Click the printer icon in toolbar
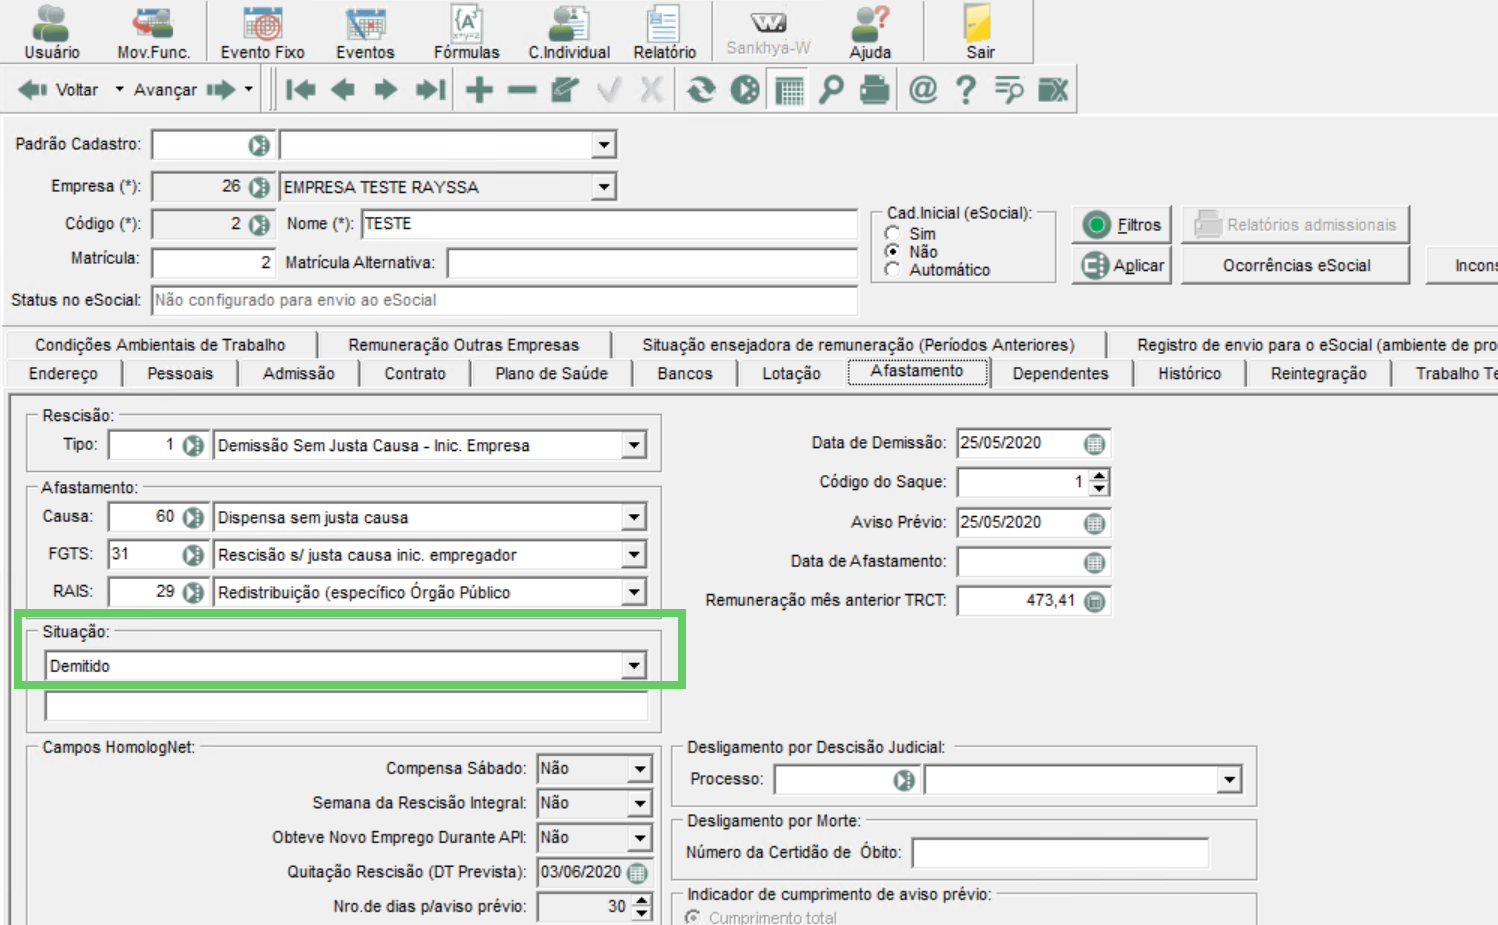Image resolution: width=1498 pixels, height=925 pixels. (875, 90)
